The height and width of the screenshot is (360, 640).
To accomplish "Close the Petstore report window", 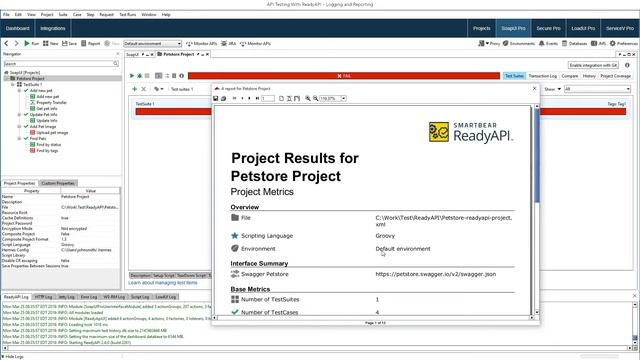I will pos(535,88).
